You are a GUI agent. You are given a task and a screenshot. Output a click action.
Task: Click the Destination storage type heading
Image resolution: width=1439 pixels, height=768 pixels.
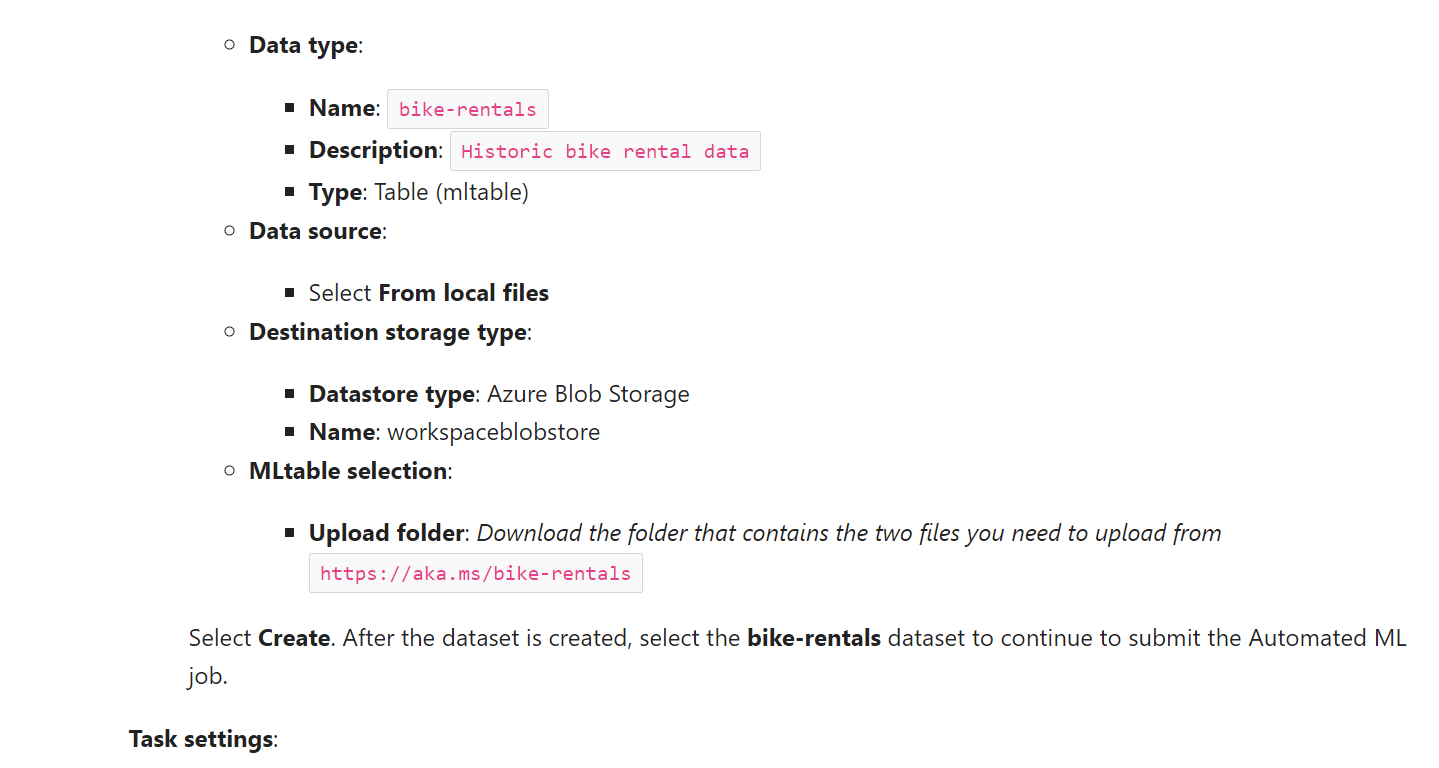pos(388,332)
